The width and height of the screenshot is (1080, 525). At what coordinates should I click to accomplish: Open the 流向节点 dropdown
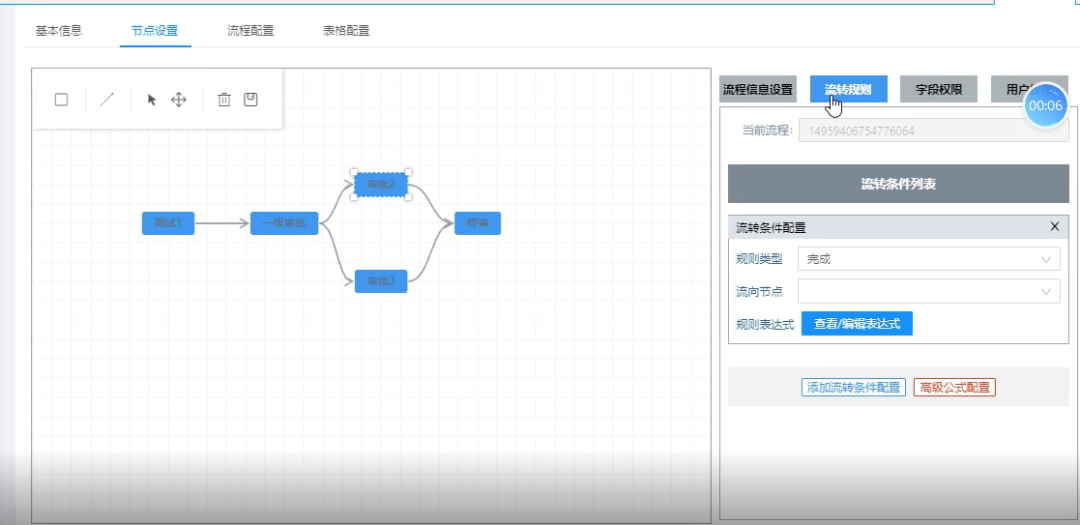(929, 292)
